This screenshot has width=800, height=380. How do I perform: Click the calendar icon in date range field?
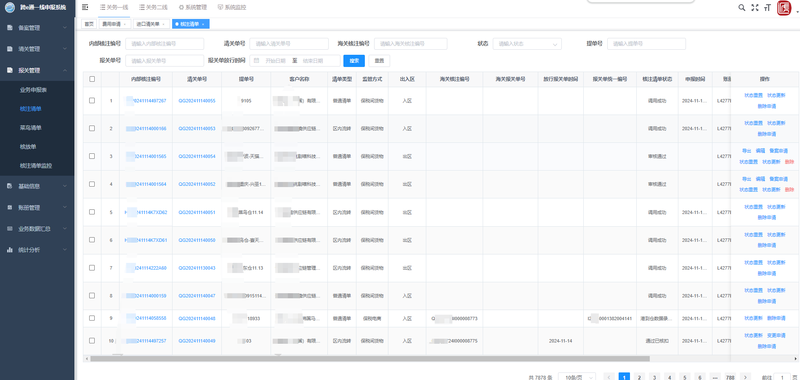click(257, 61)
